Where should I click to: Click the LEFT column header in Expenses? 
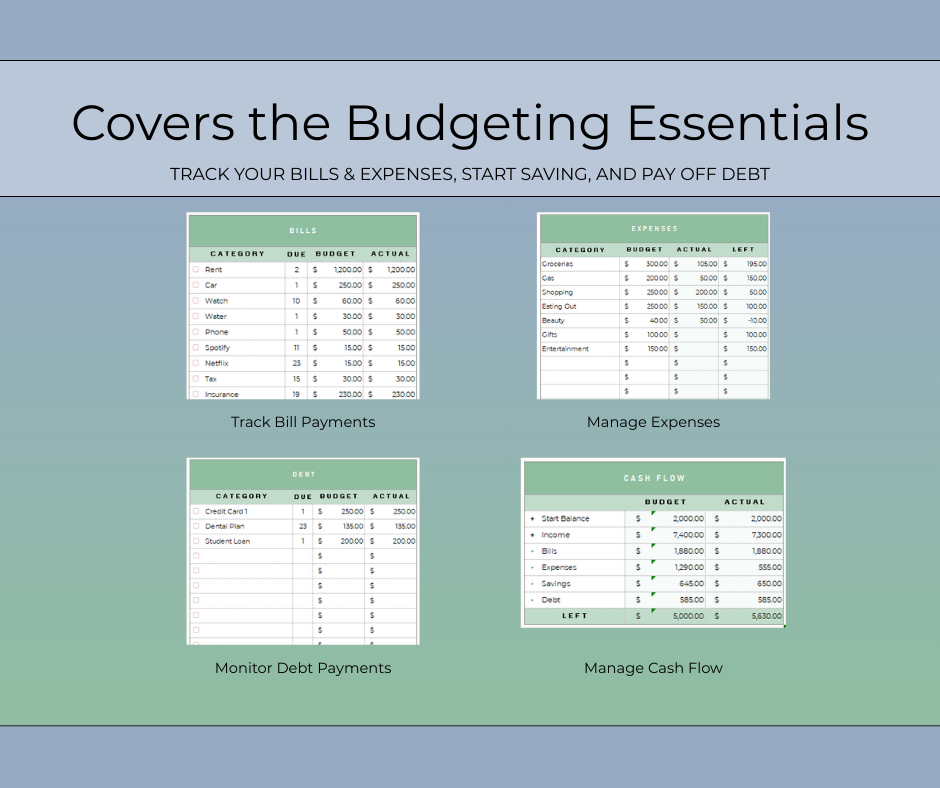coord(743,249)
